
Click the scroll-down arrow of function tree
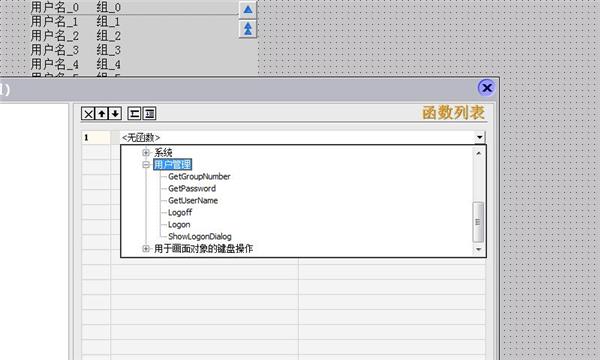tap(478, 249)
